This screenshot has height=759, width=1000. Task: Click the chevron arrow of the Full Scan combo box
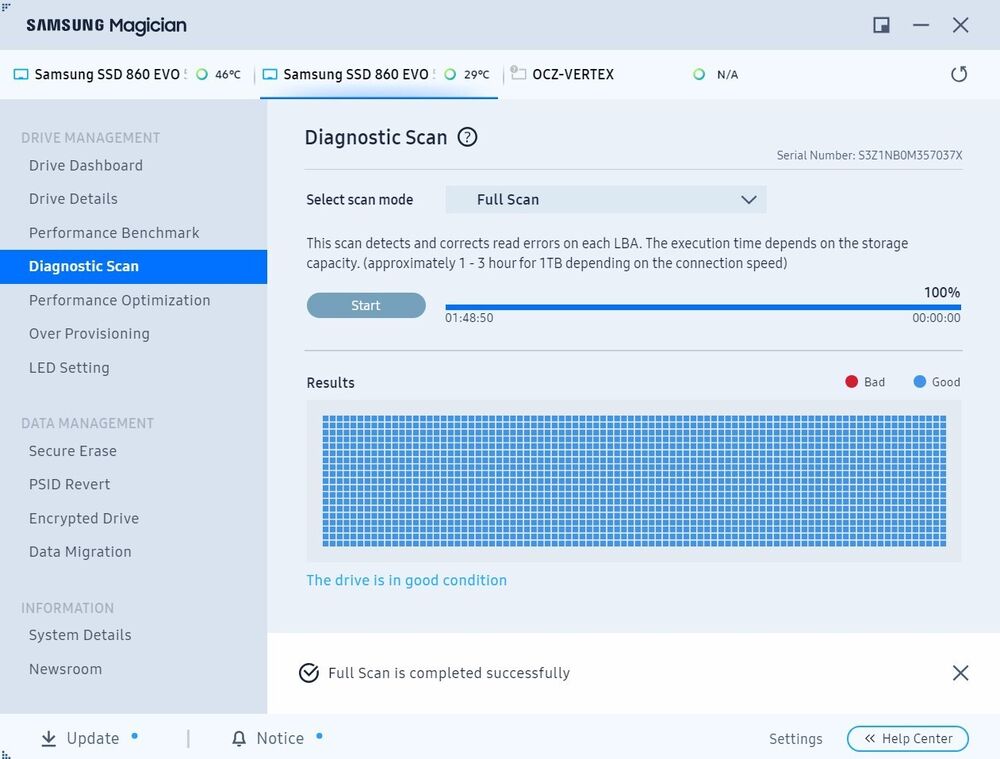tap(749, 200)
